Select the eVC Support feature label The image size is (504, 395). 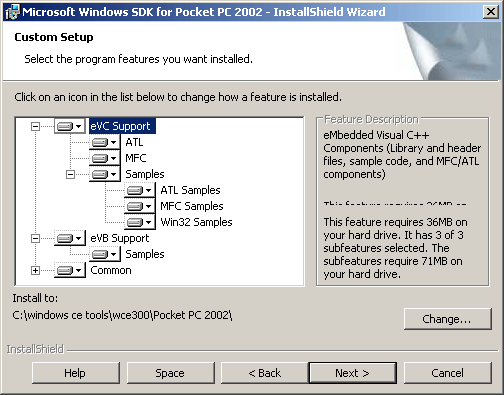click(122, 126)
